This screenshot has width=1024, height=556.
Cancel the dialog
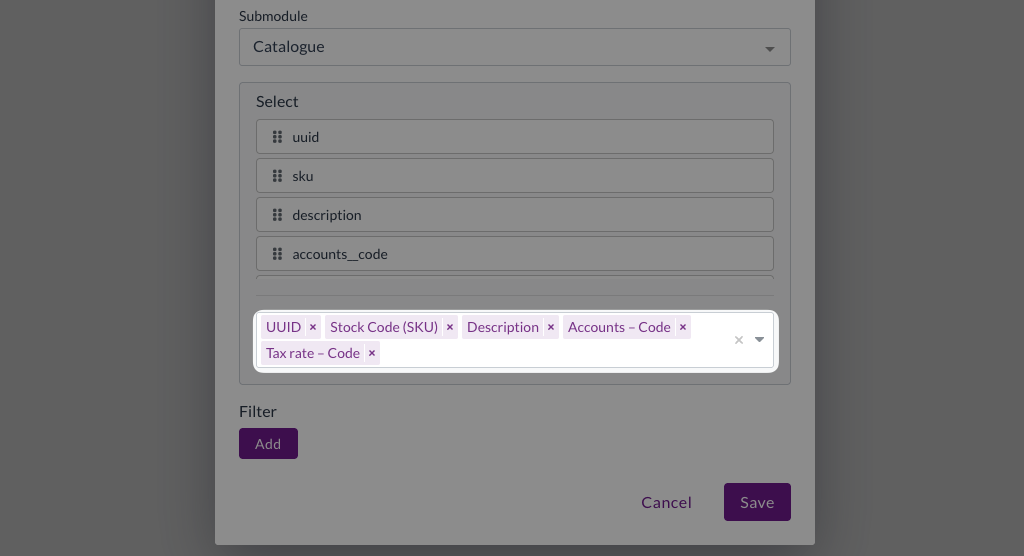666,502
